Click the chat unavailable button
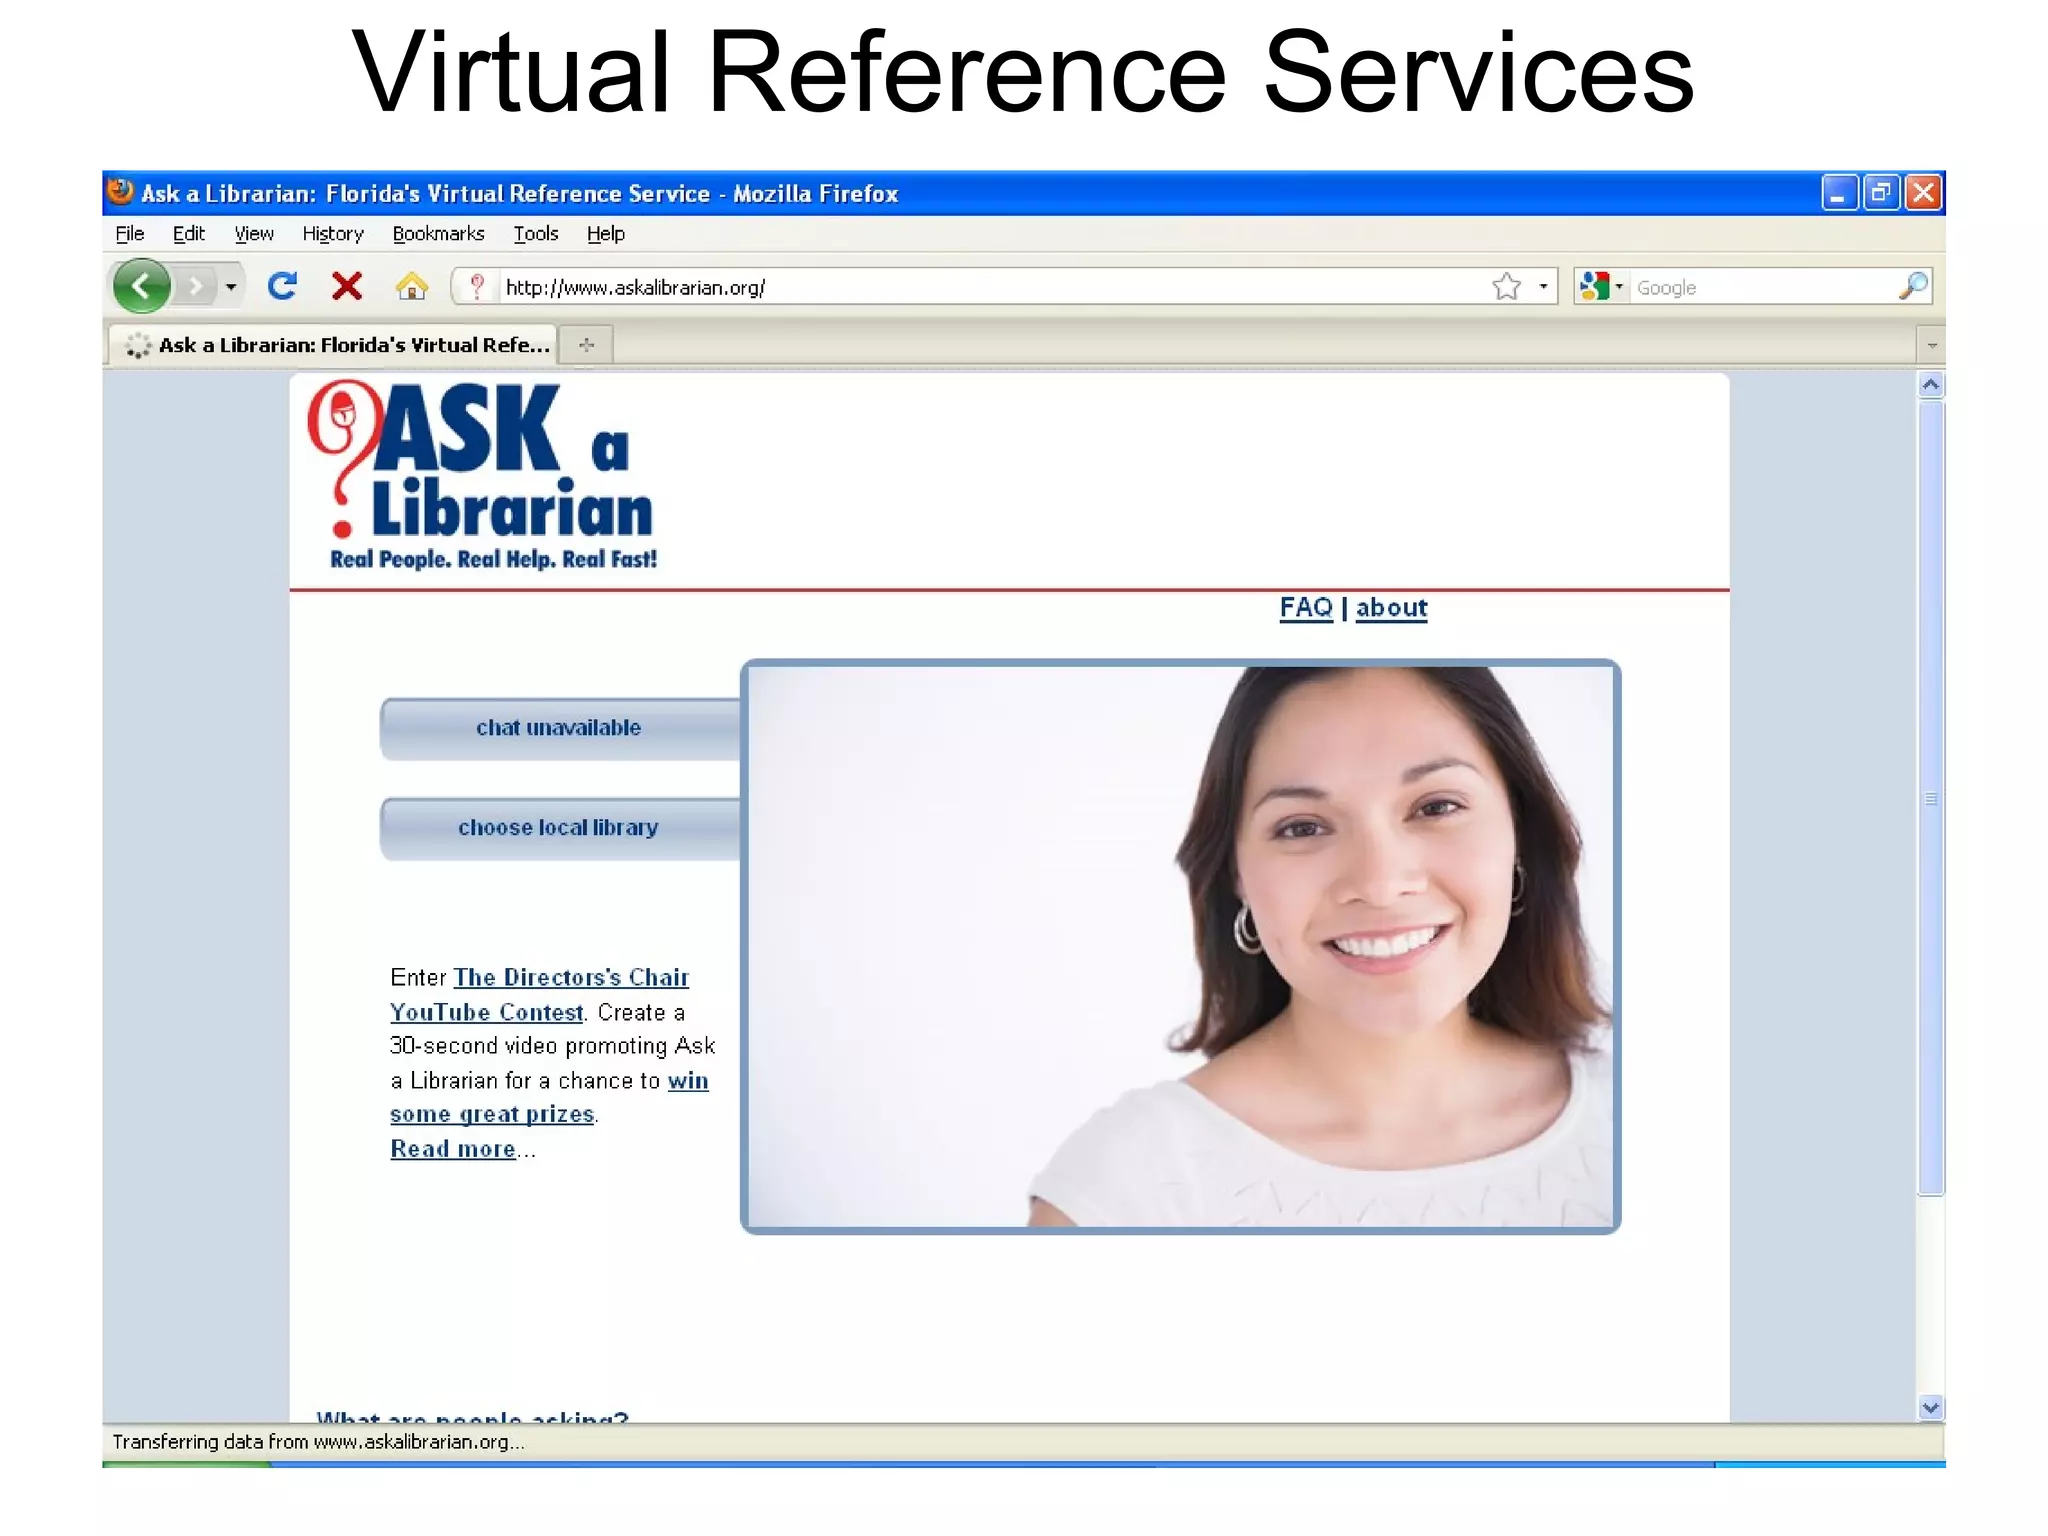Image resolution: width=2048 pixels, height=1536 pixels. (x=559, y=728)
